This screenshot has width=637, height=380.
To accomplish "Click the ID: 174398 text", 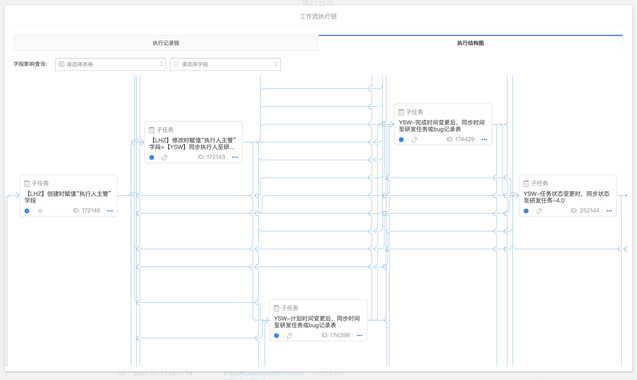I will [x=336, y=335].
